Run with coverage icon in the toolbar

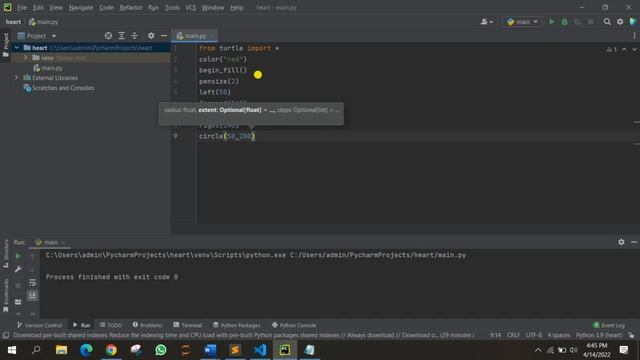[578, 22]
